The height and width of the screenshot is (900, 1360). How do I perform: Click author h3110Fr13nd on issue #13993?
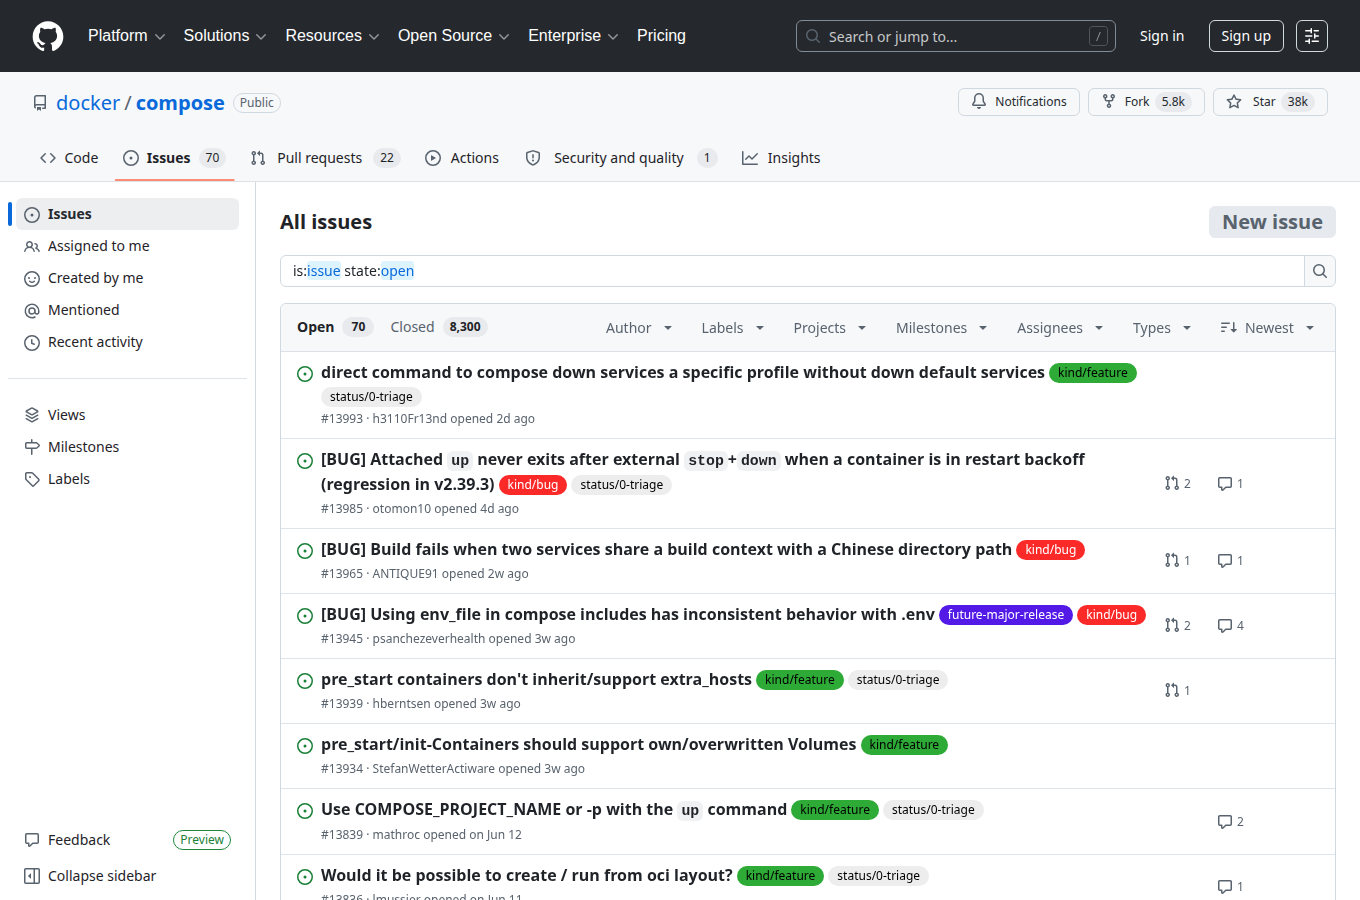click(x=410, y=419)
